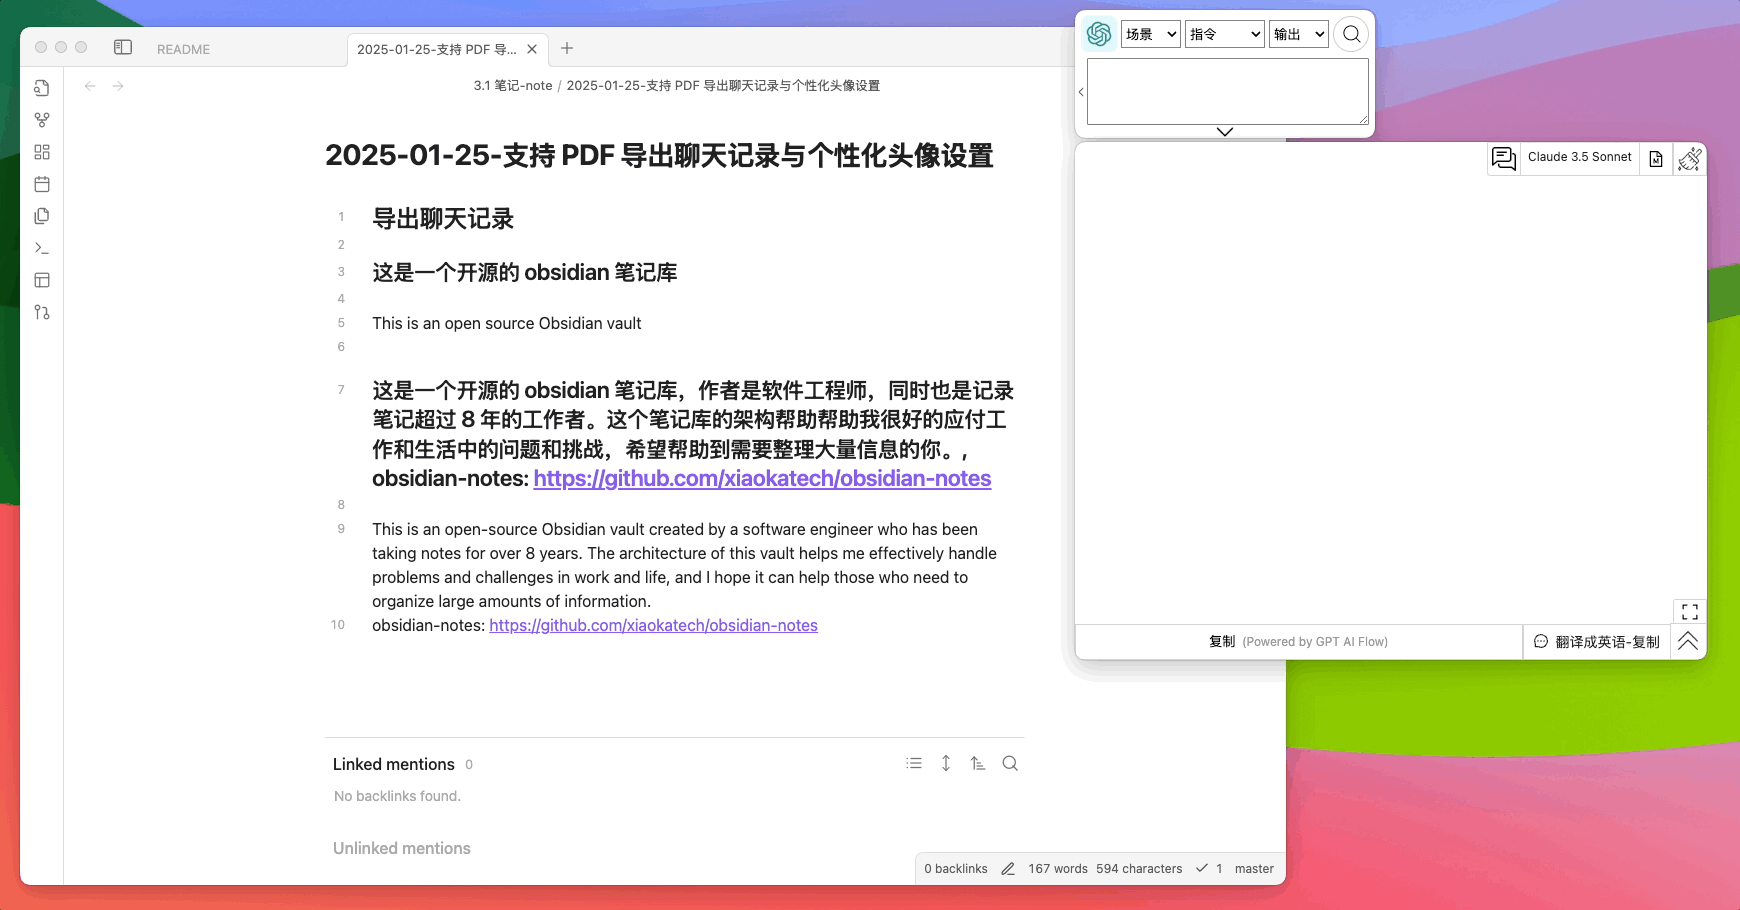Click the master branch status item

(x=1254, y=869)
